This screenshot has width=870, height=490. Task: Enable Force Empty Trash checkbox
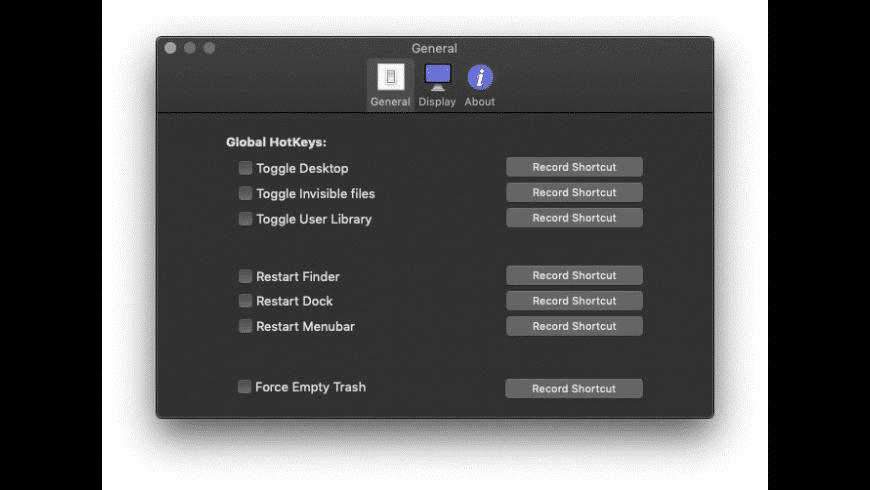(245, 387)
